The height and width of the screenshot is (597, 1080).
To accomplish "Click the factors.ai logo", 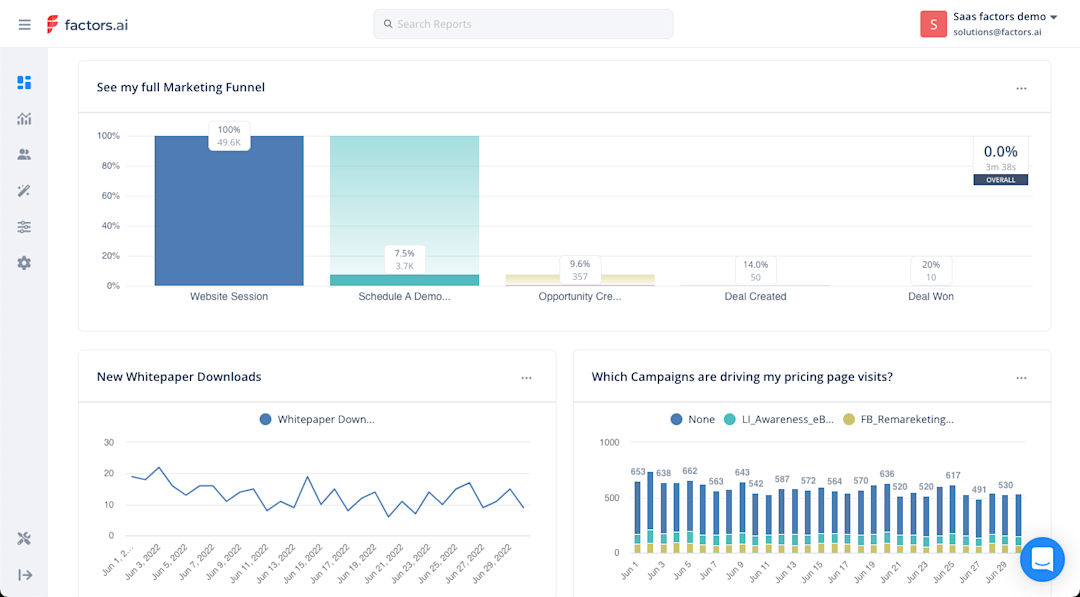I will click(87, 25).
